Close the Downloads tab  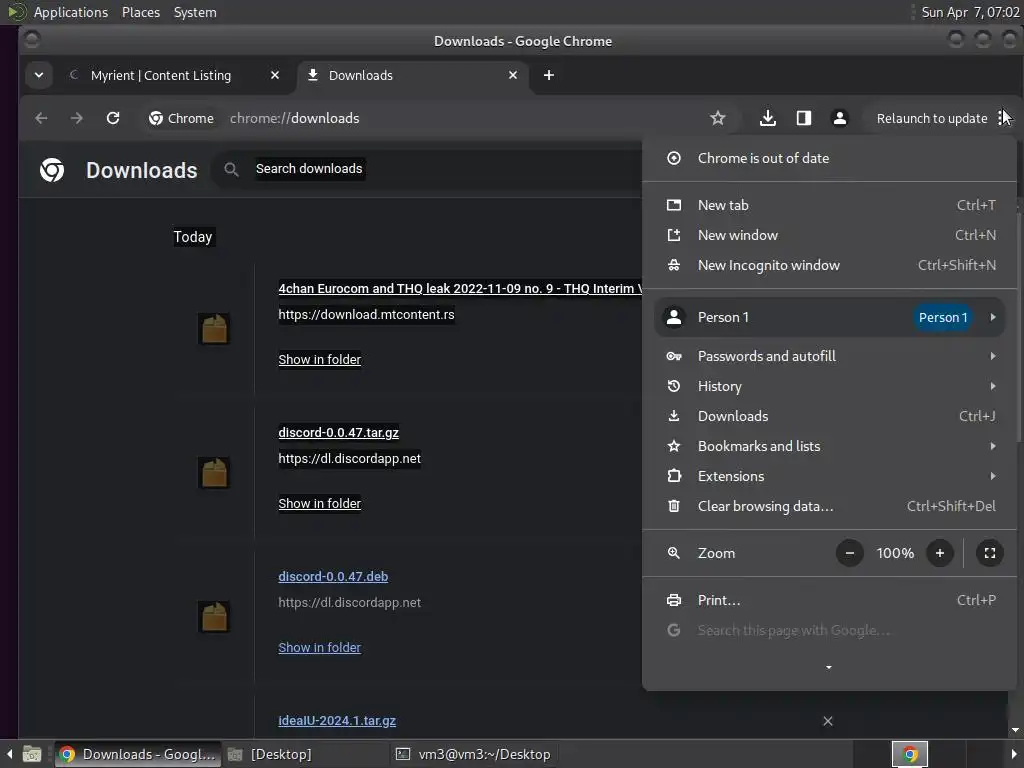click(513, 75)
